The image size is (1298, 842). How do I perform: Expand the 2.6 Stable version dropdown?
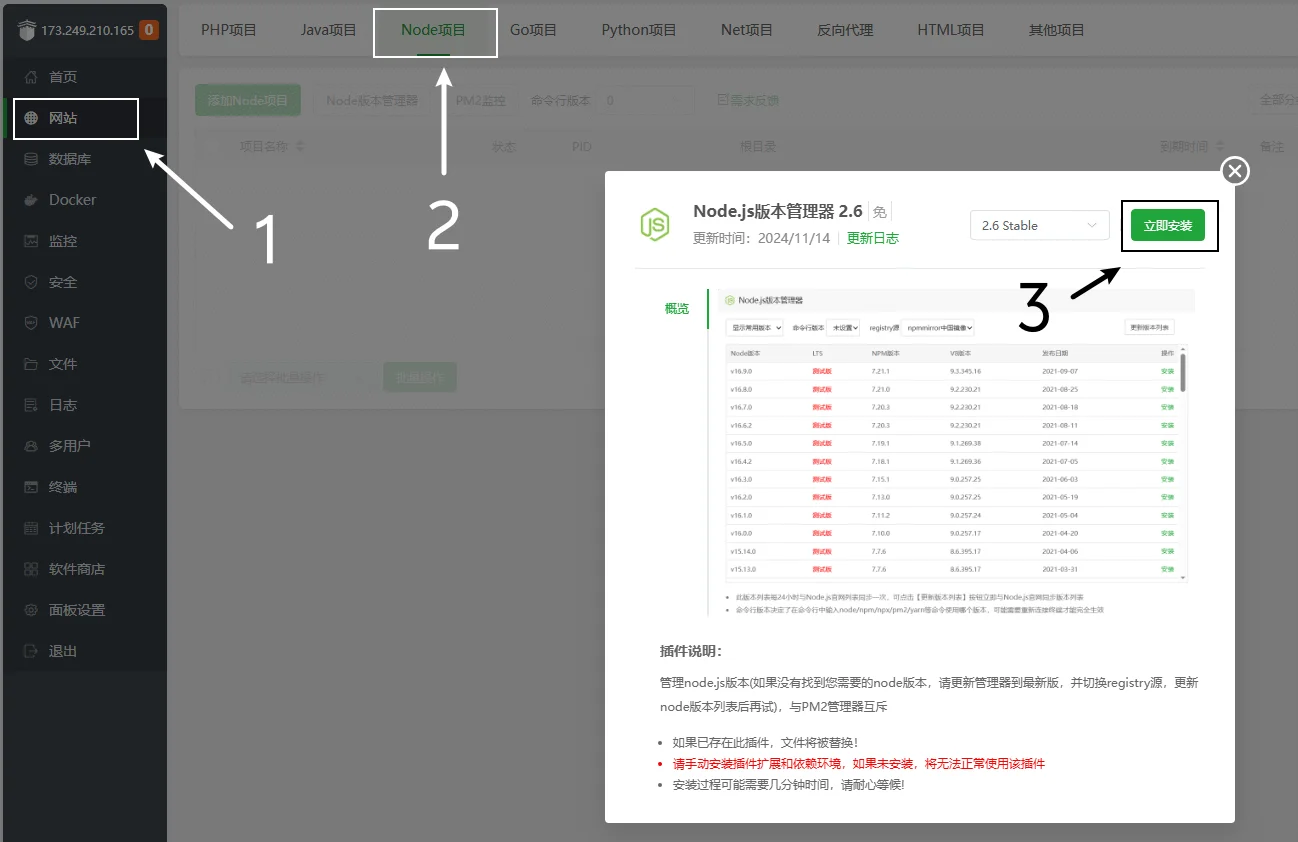pyautogui.click(x=1039, y=226)
